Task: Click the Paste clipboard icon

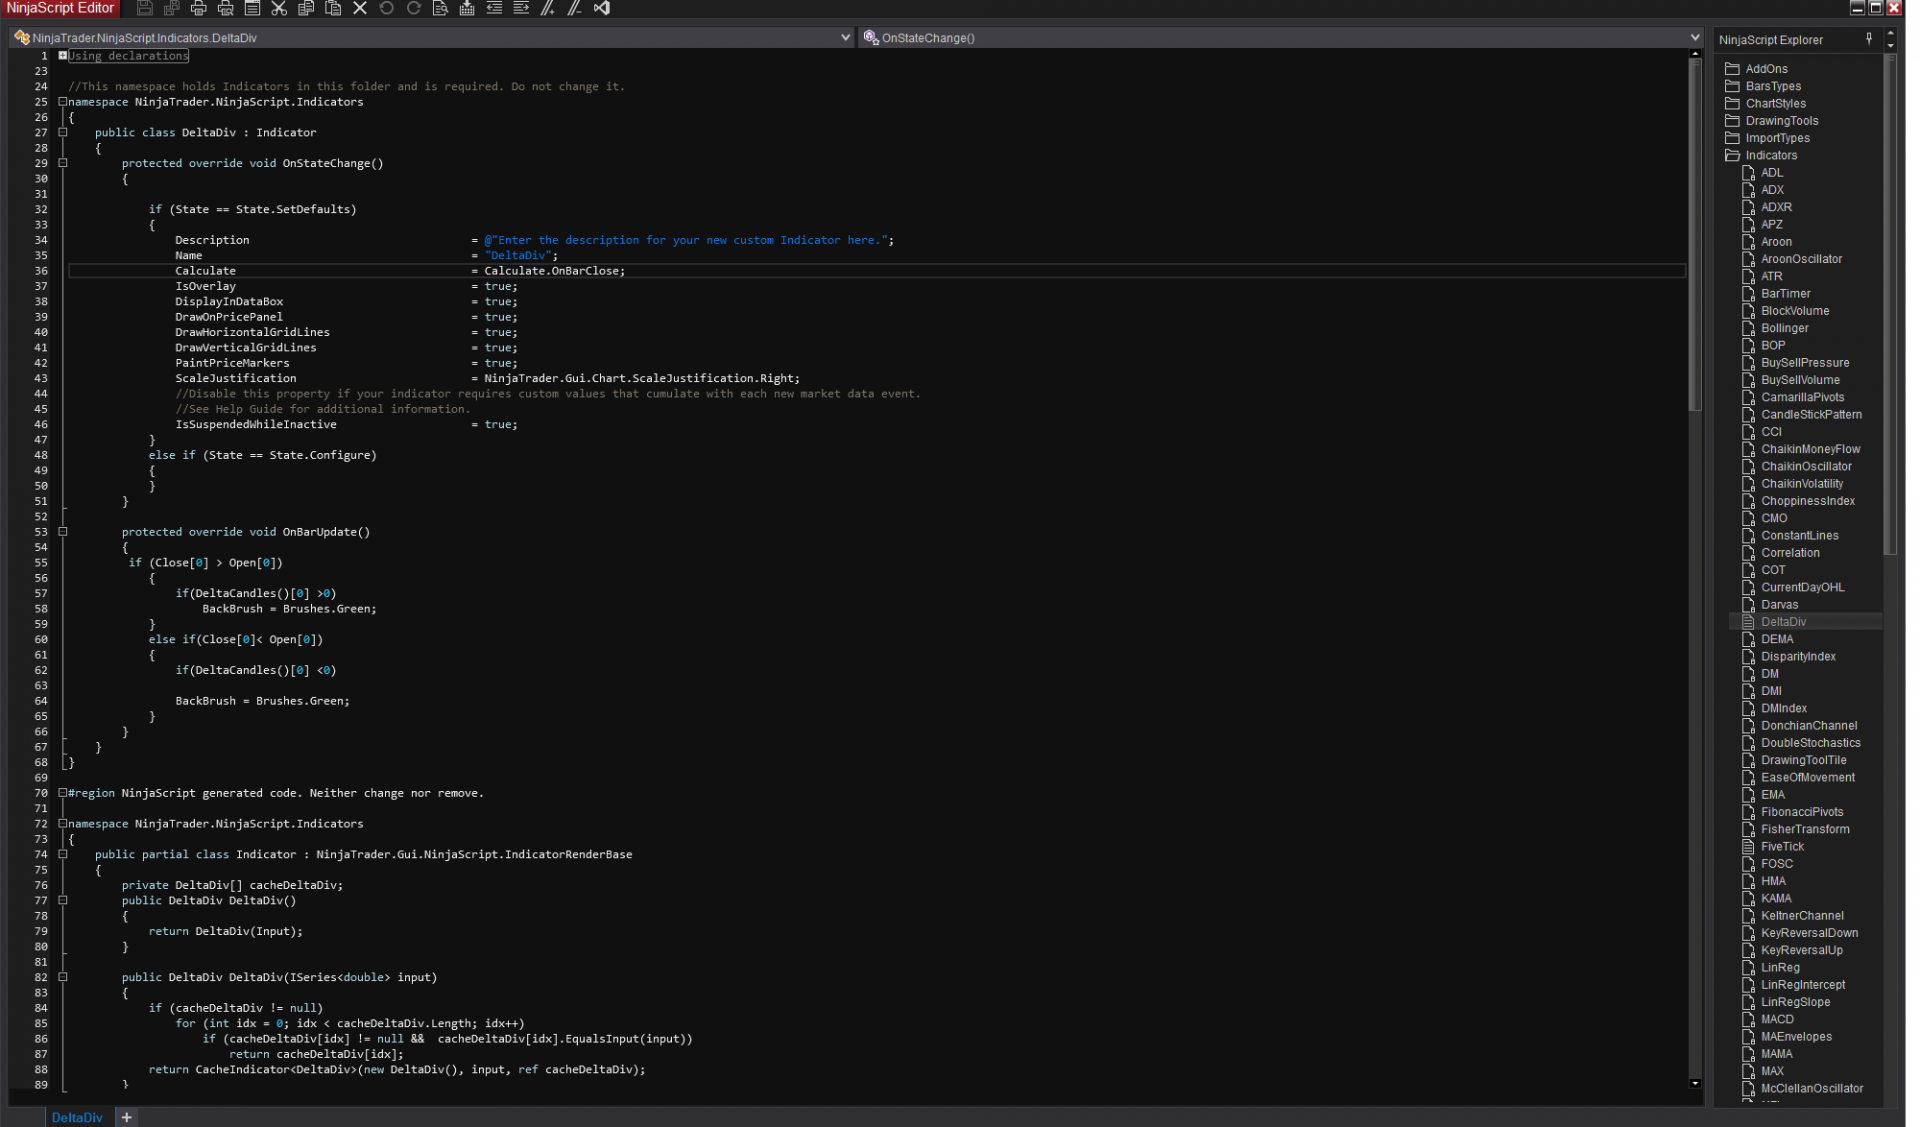Action: tap(333, 8)
